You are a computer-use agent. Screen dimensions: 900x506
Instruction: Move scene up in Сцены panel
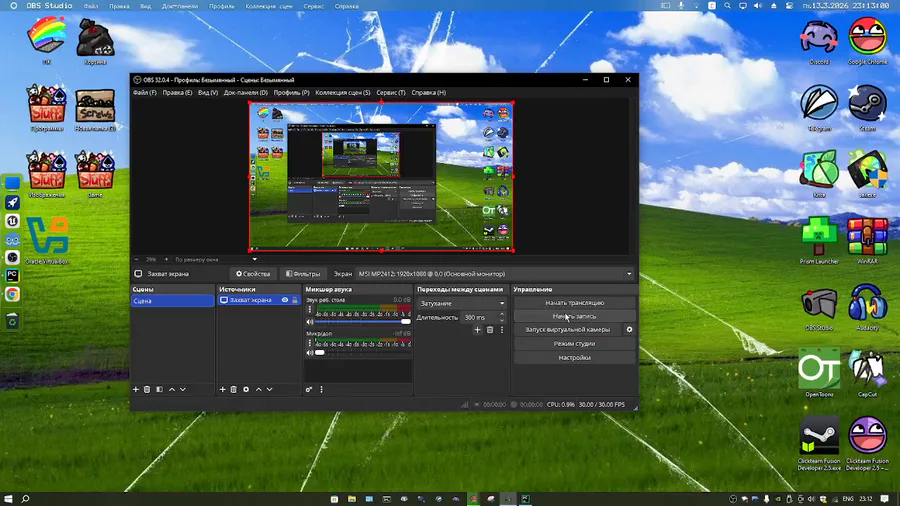tap(172, 390)
